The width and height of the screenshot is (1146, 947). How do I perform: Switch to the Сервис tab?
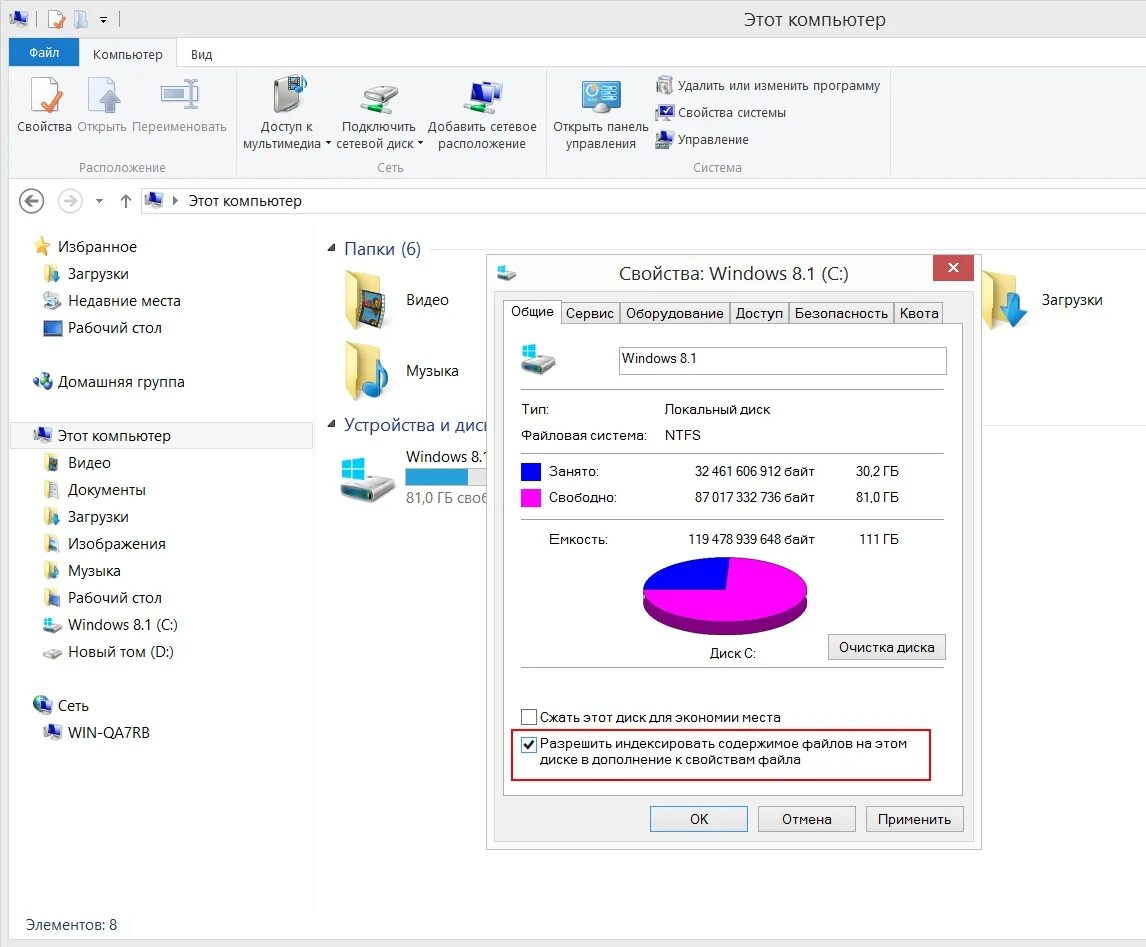coord(590,313)
